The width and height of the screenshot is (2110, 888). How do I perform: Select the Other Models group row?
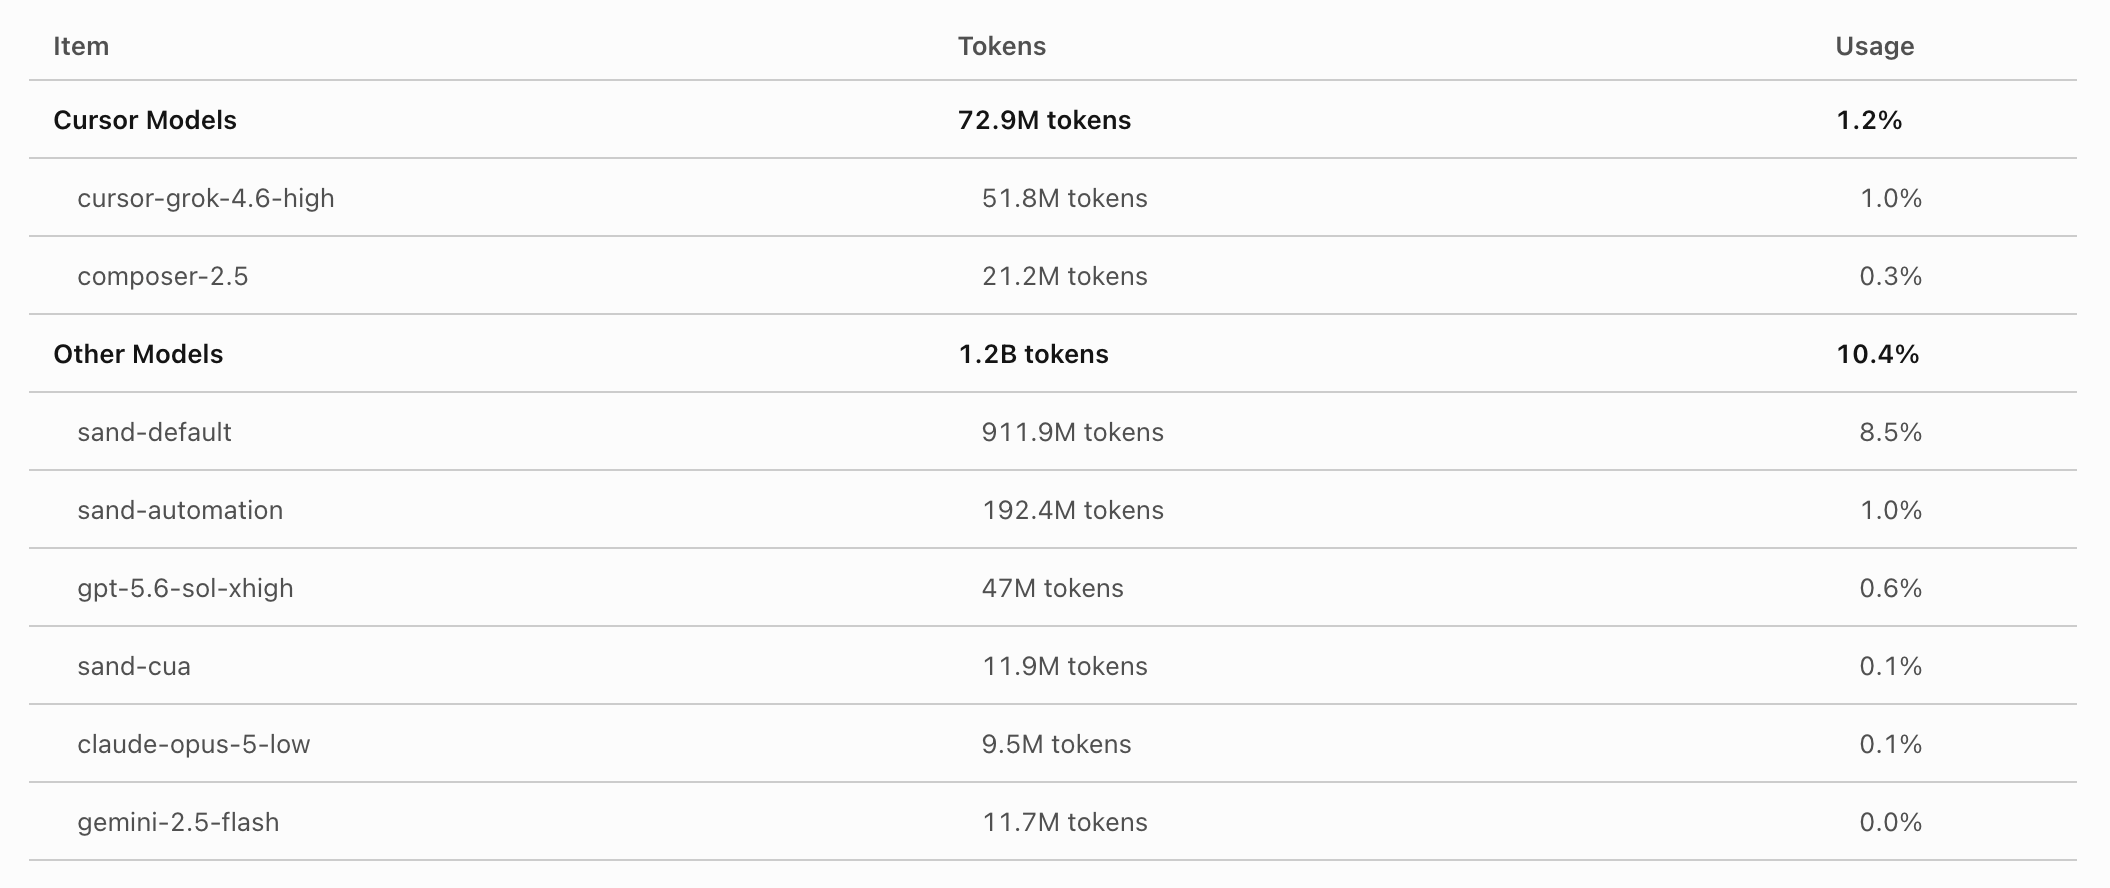[x=1052, y=354]
